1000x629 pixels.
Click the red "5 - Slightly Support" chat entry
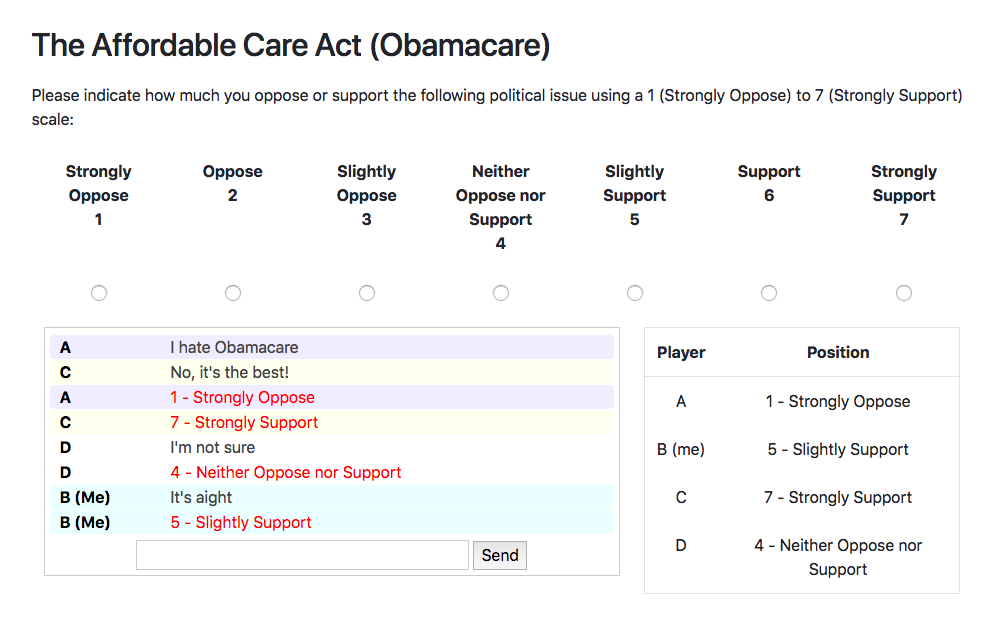pyautogui.click(x=241, y=522)
